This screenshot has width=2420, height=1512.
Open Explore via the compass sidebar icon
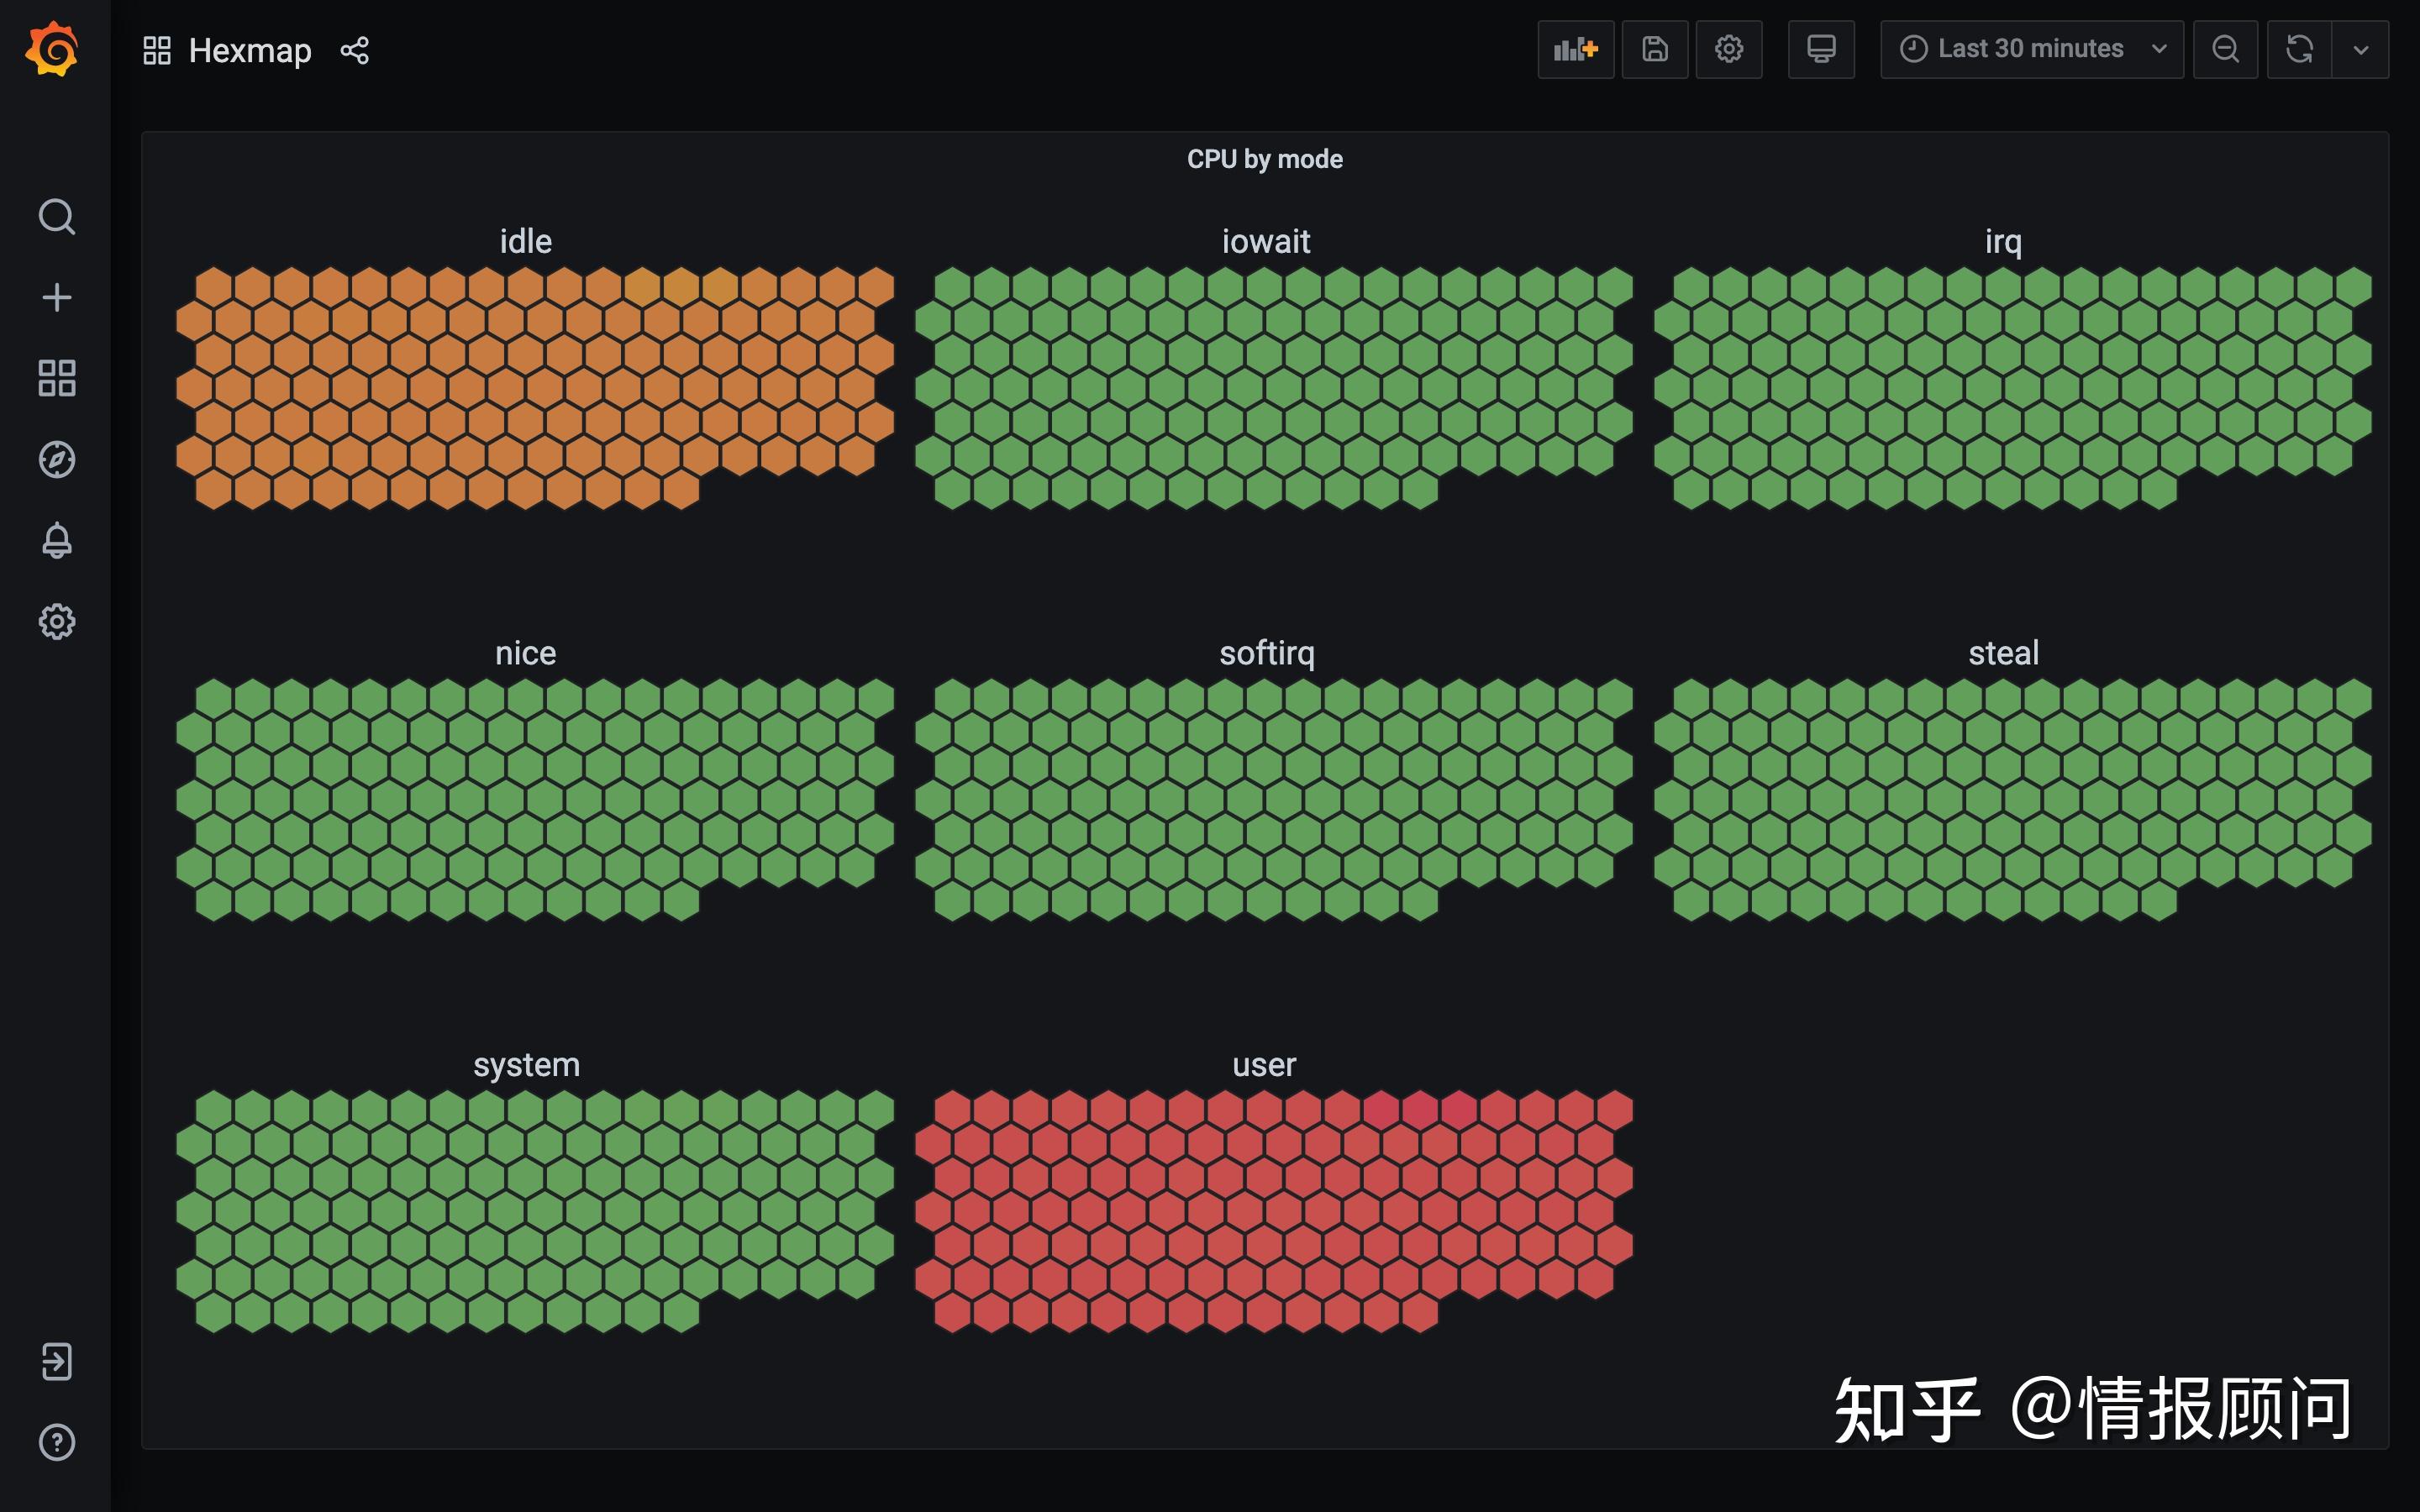point(57,459)
